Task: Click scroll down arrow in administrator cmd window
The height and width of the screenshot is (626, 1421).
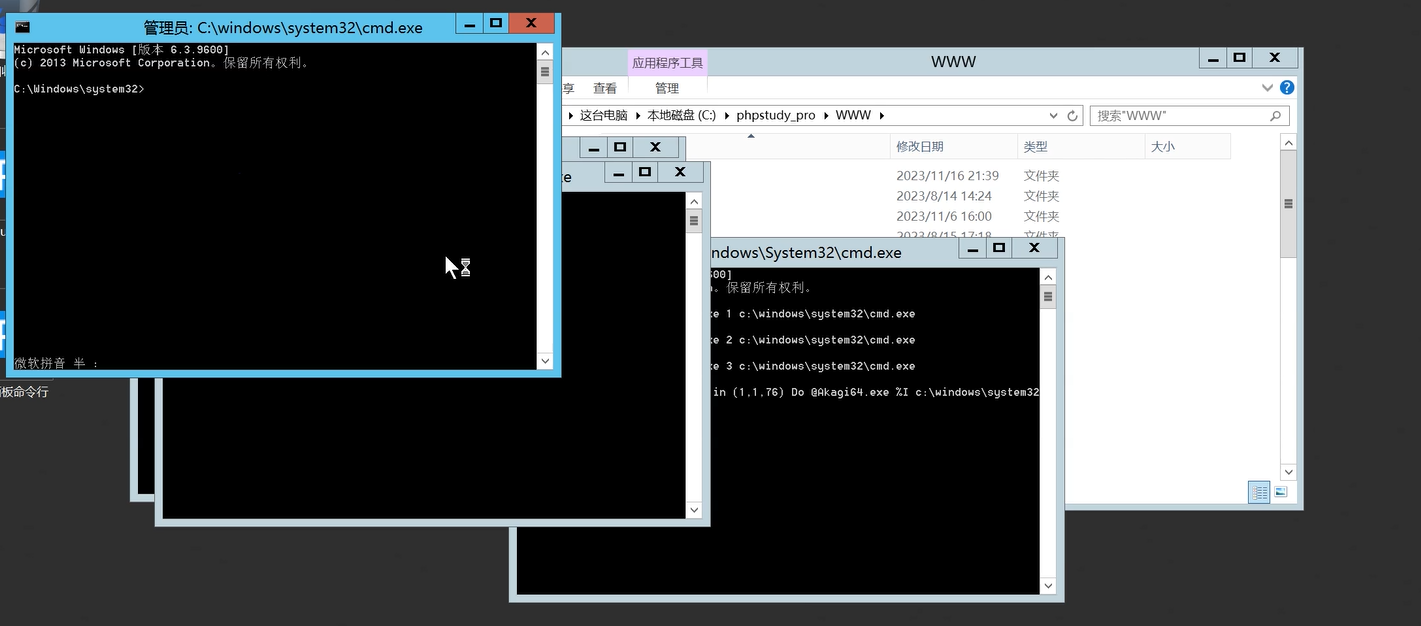Action: [545, 361]
